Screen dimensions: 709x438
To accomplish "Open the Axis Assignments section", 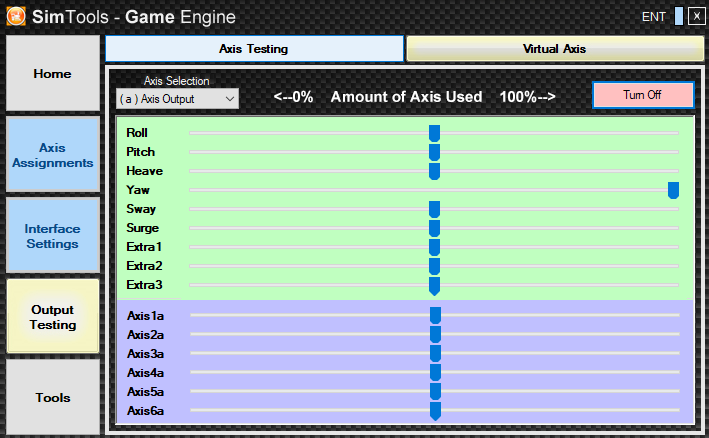I will tap(53, 155).
